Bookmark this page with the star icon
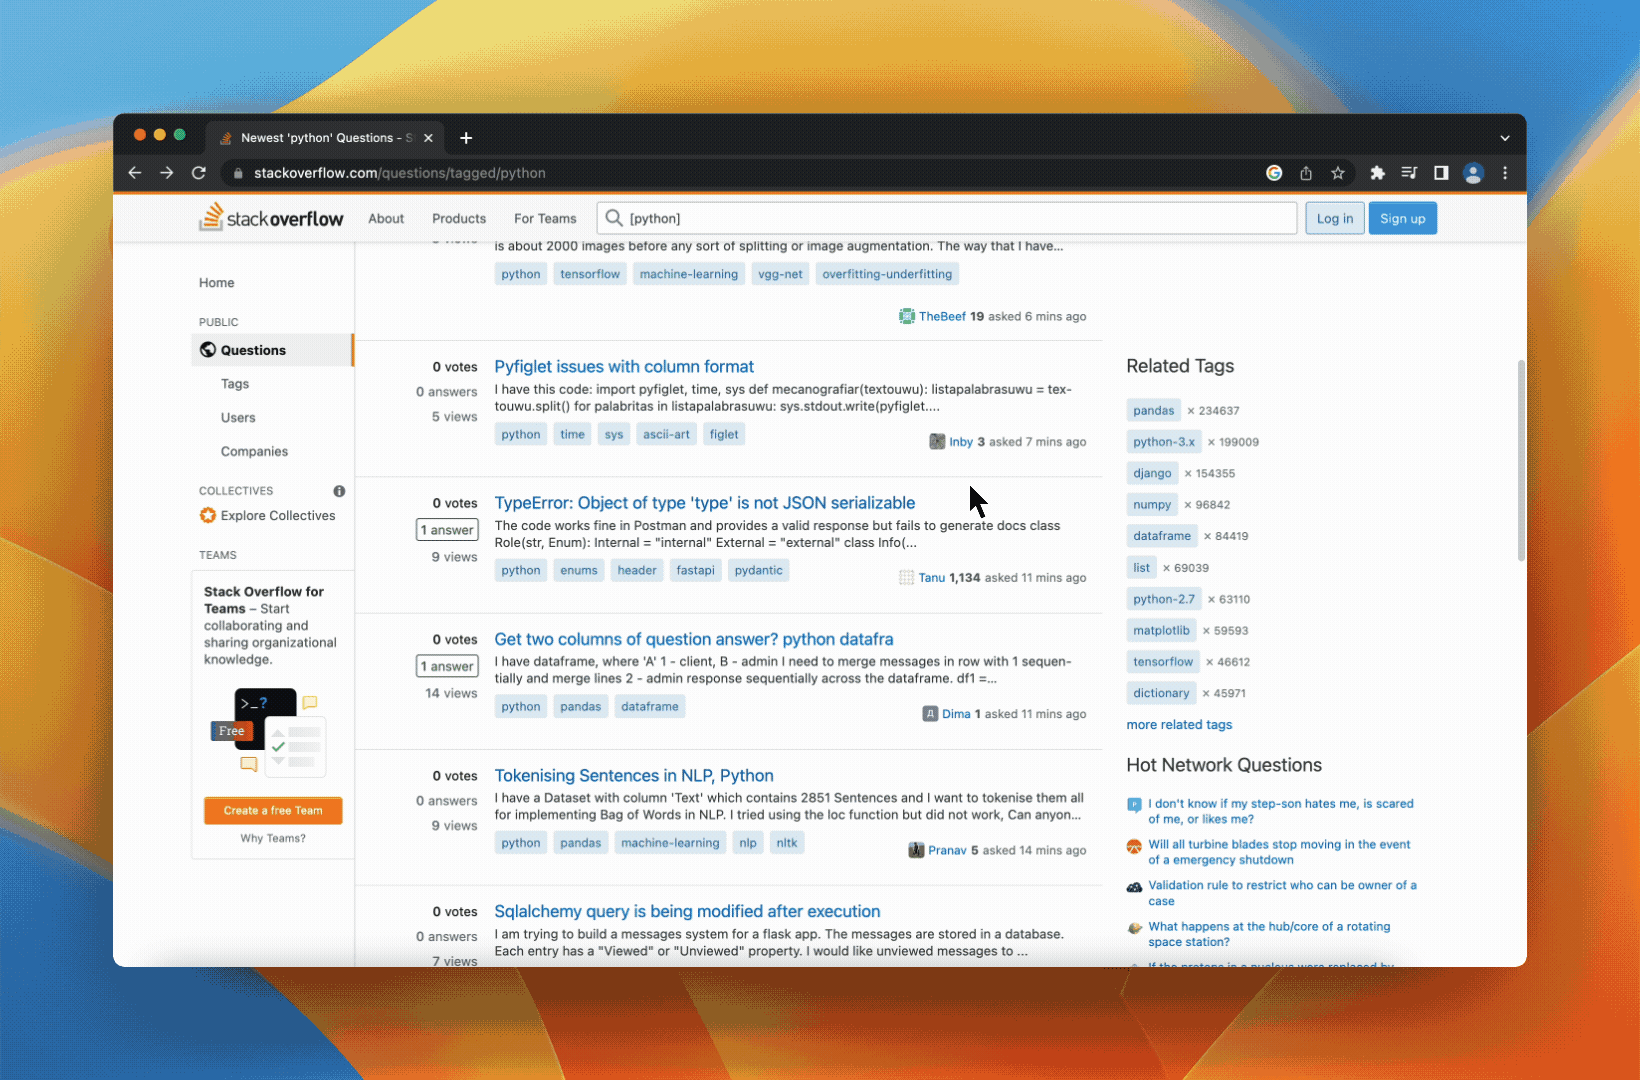This screenshot has width=1640, height=1080. pyautogui.click(x=1337, y=173)
